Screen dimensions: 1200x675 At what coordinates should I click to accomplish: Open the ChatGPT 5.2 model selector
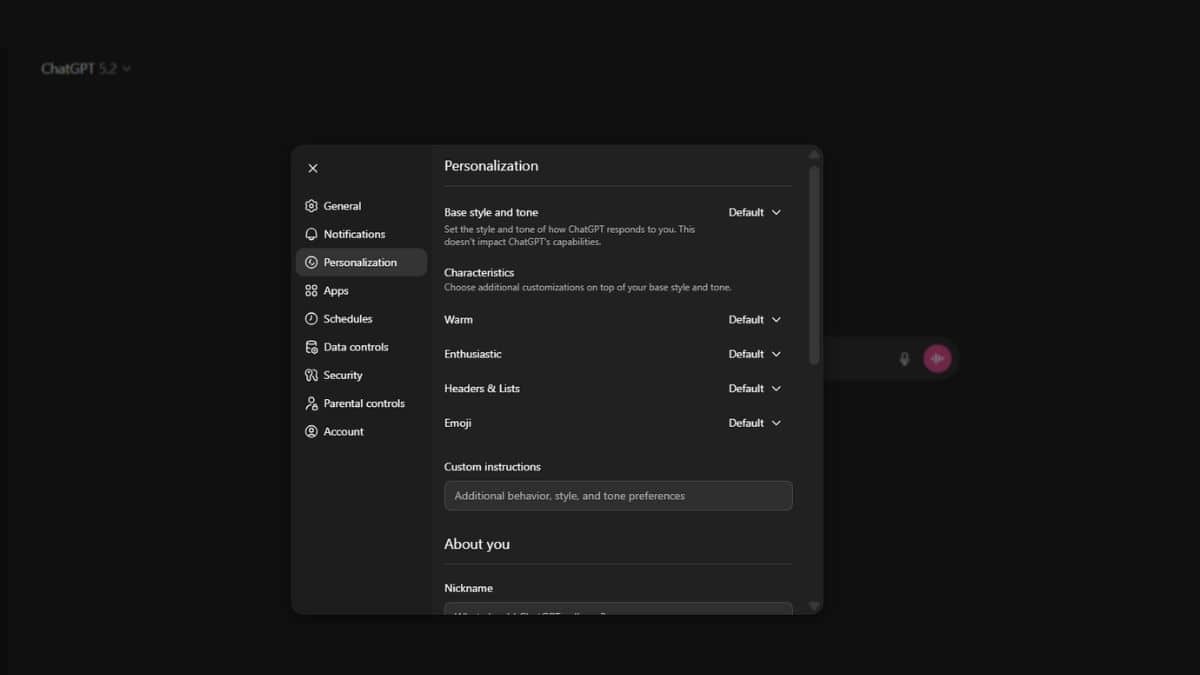coord(86,69)
